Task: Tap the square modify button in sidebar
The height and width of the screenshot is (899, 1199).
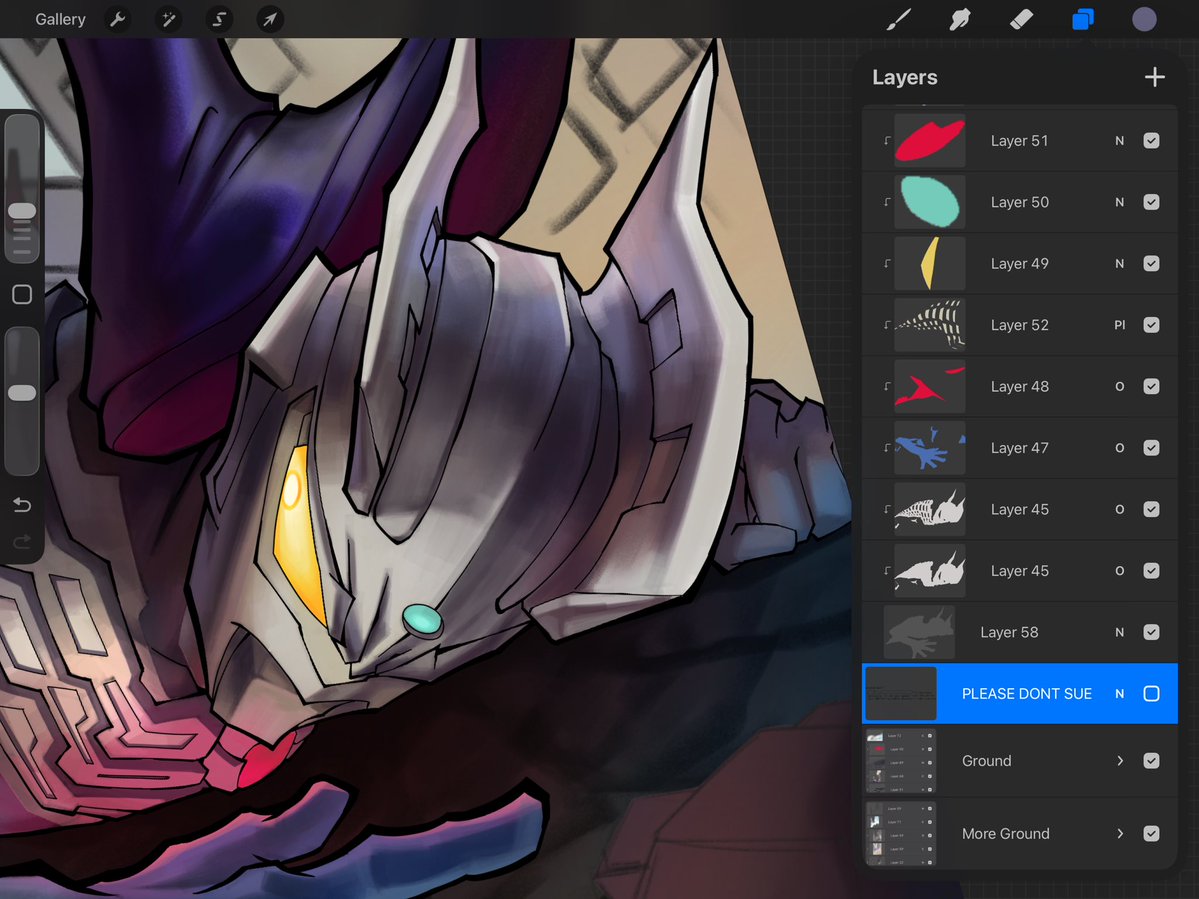Action: click(22, 294)
